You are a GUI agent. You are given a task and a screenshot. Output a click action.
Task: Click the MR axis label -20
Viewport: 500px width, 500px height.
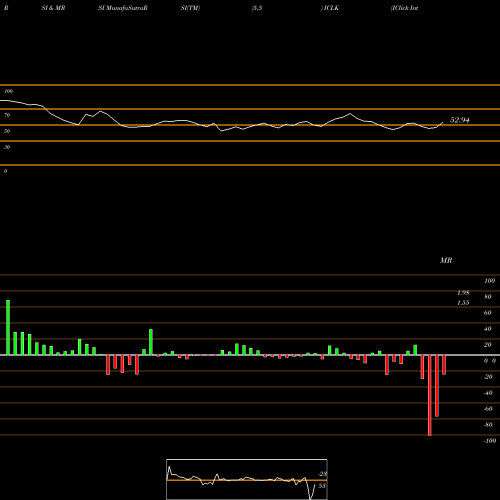click(x=488, y=377)
